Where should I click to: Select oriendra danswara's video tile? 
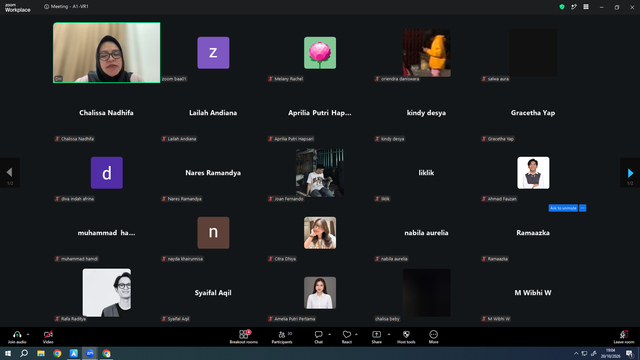click(x=427, y=53)
